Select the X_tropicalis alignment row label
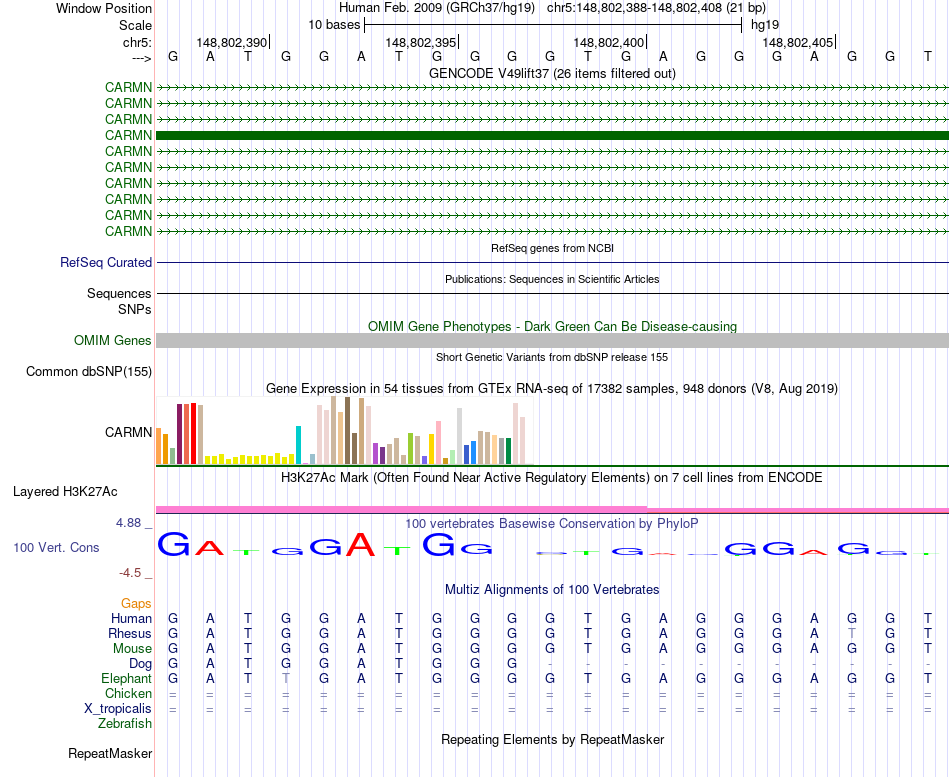 coord(118,709)
